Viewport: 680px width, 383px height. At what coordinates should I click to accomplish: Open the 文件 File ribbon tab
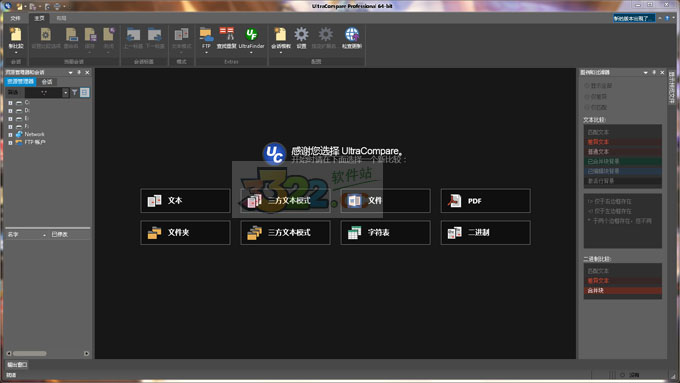(16, 18)
